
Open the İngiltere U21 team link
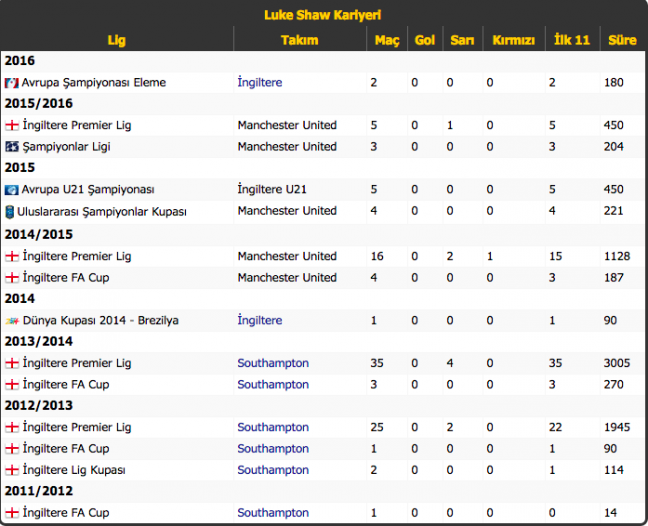pos(272,190)
